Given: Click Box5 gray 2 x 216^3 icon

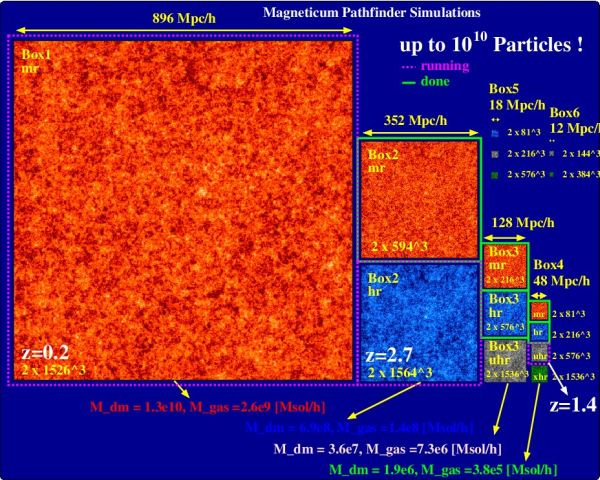Looking at the screenshot, I should [495, 154].
